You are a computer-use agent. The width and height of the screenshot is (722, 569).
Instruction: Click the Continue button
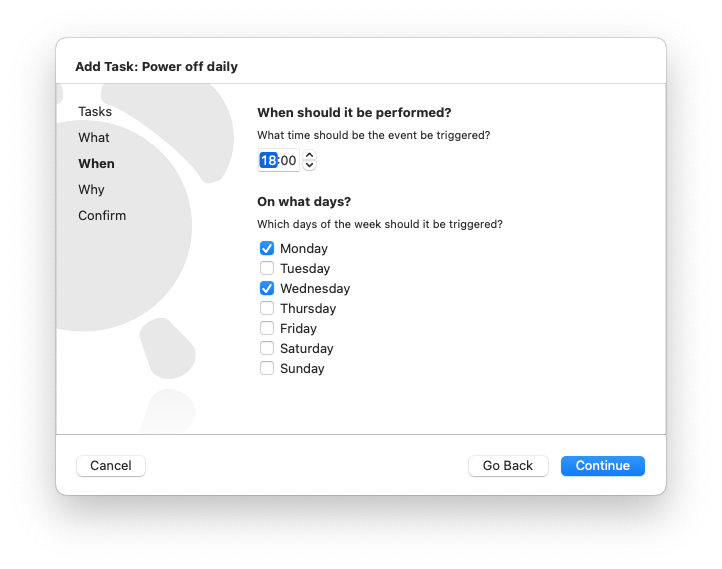(602, 465)
